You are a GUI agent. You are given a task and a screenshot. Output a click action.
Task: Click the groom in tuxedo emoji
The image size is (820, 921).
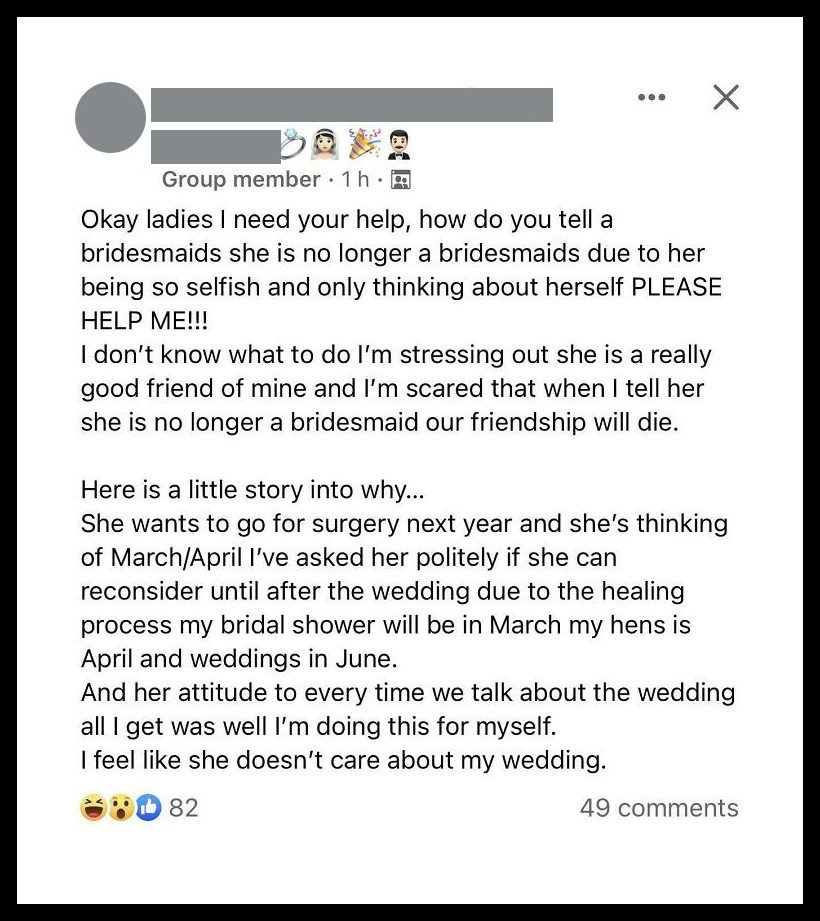[x=399, y=146]
